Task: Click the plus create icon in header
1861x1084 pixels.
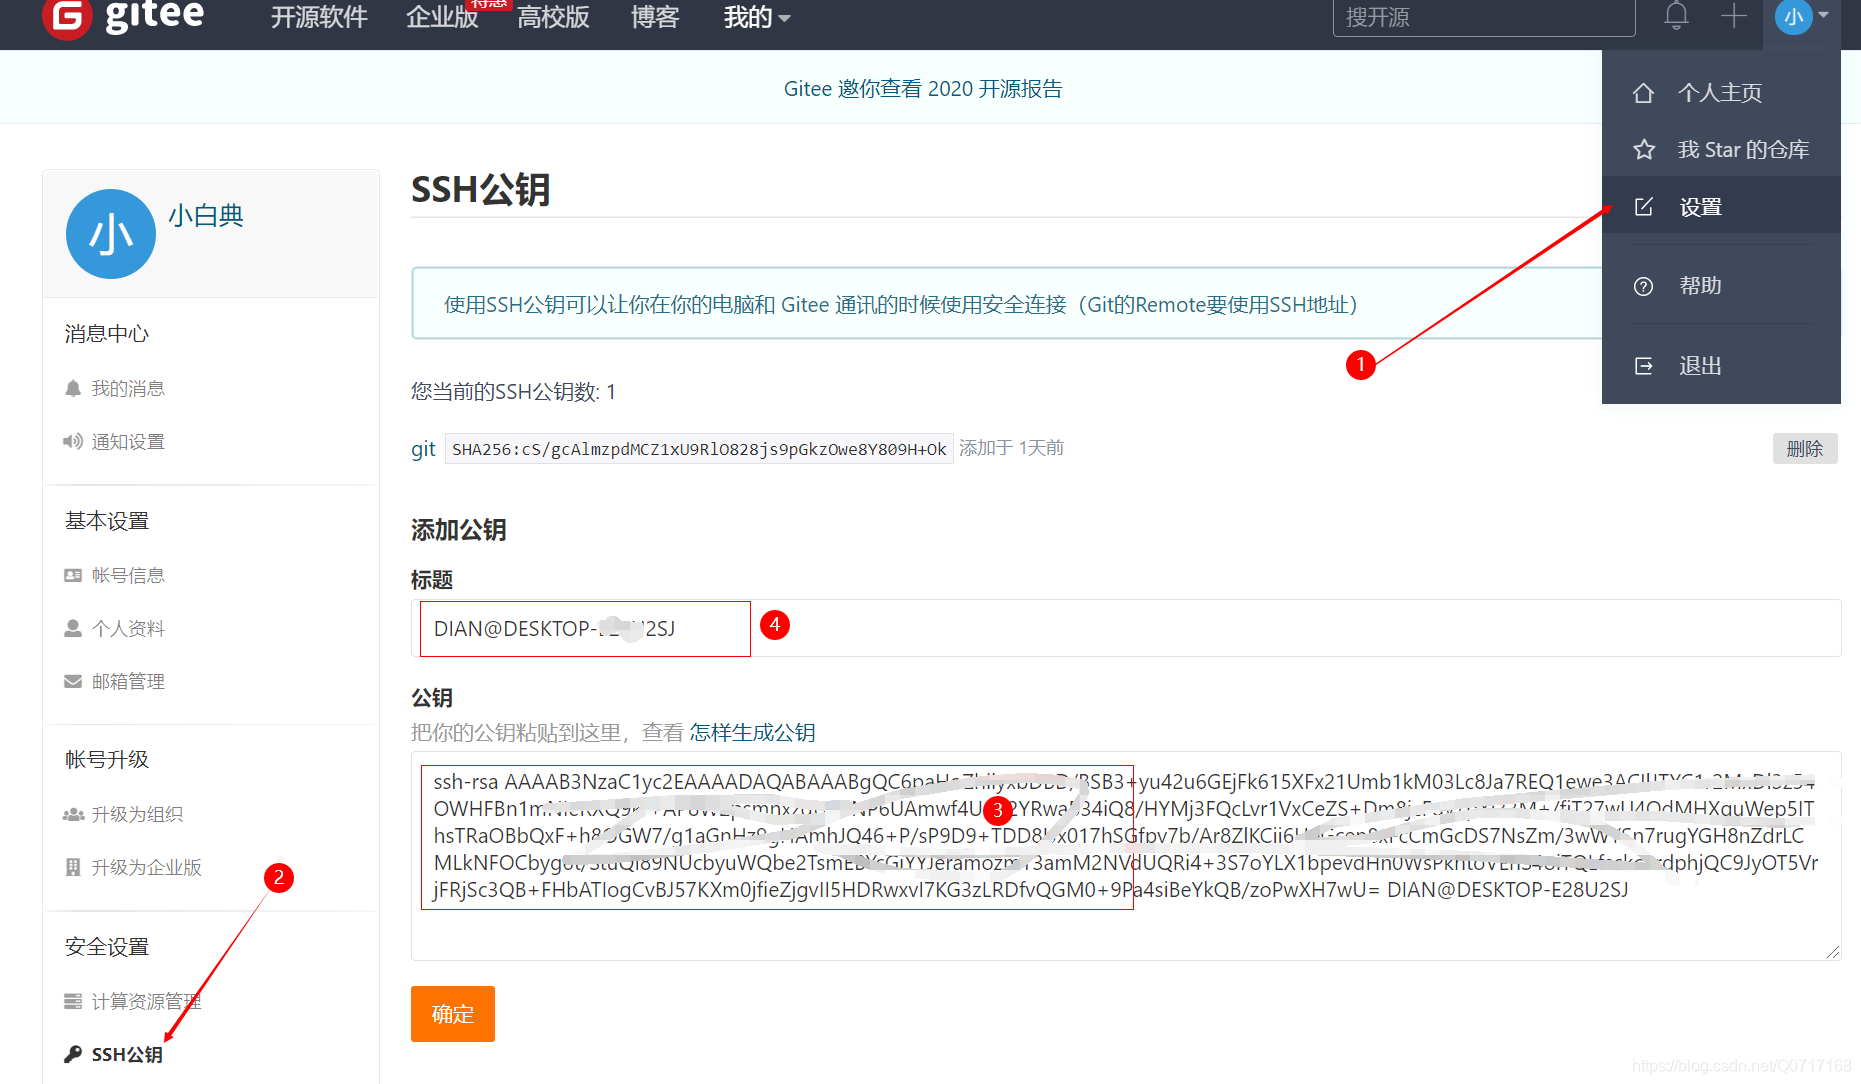Action: tap(1733, 17)
